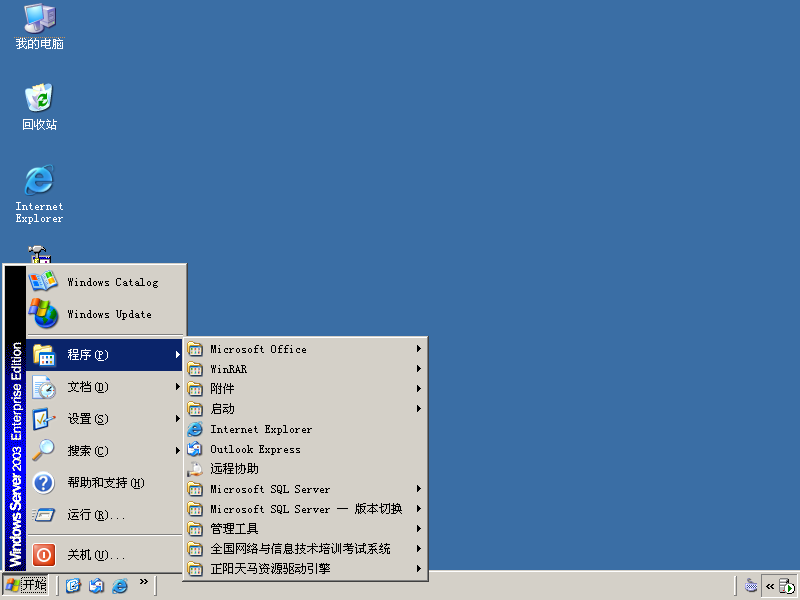
Task: Expand Microsoft Office submenu arrow
Action: click(418, 349)
